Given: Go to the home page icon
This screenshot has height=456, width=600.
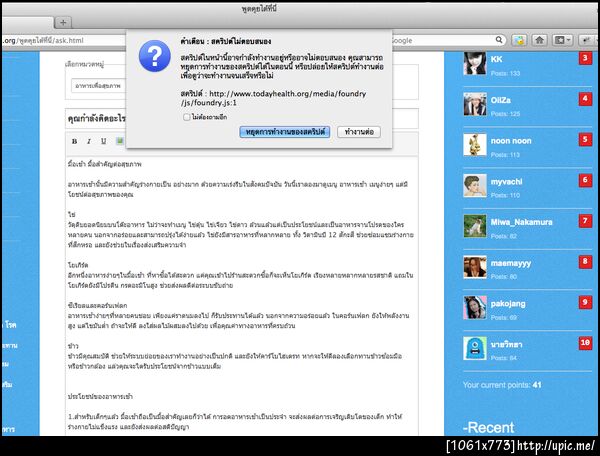Looking at the screenshot, I should pos(540,40).
